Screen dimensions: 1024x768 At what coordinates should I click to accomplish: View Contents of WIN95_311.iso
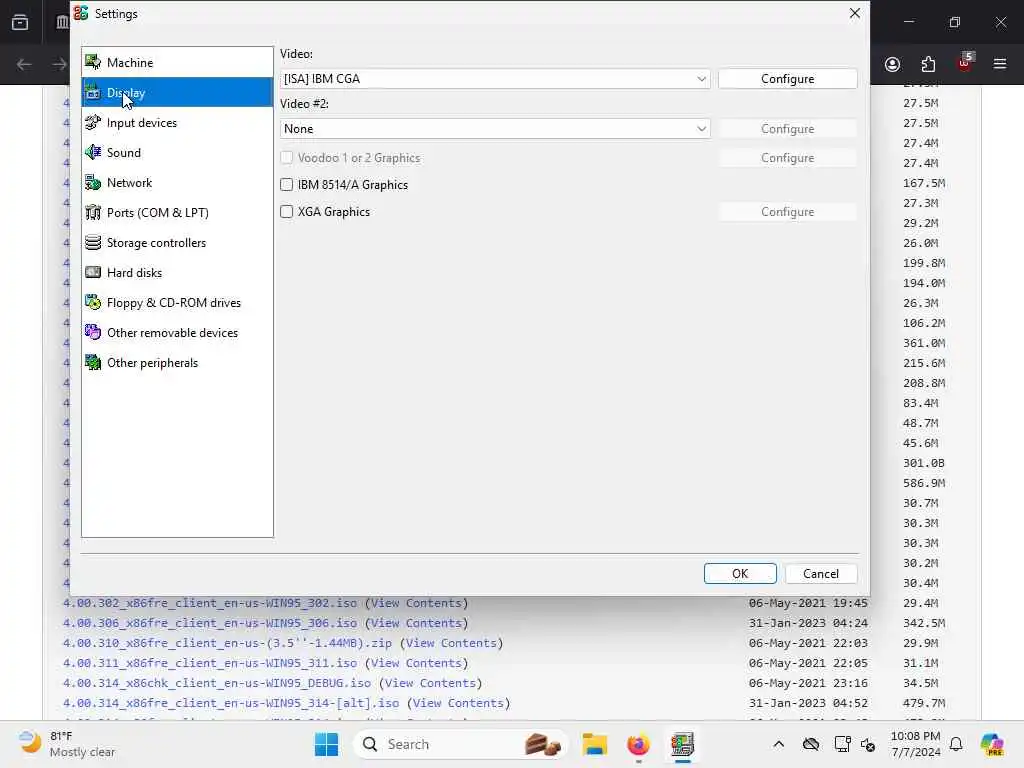[x=416, y=663]
